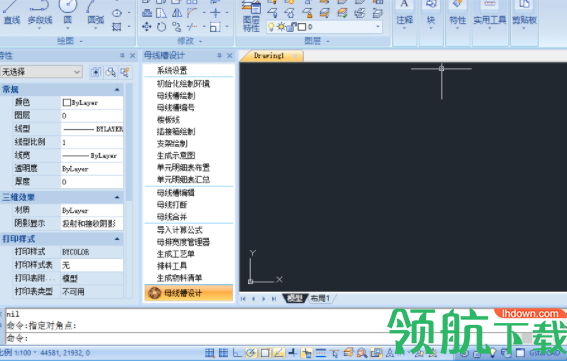Click the first toggle icon beside 无选择
Screen dimensions: 567x361
point(96,72)
